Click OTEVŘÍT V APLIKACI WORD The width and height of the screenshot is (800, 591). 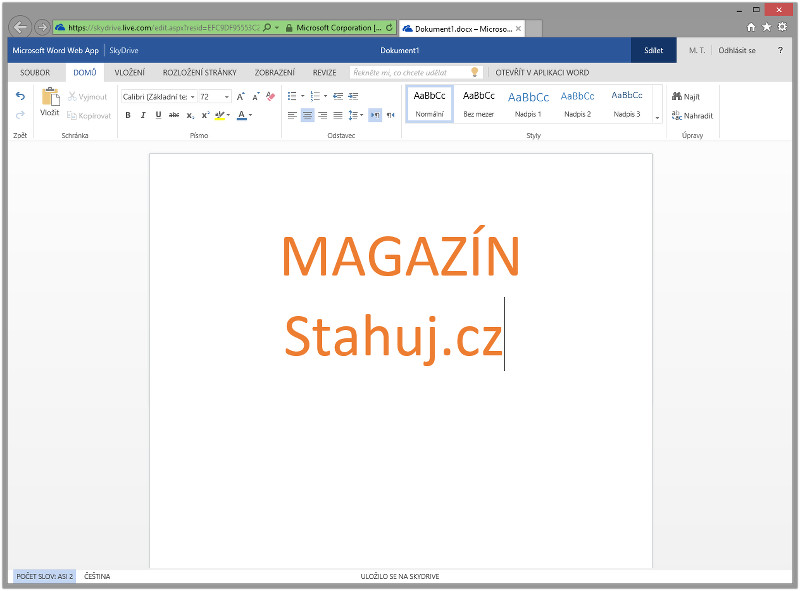pyautogui.click(x=542, y=72)
